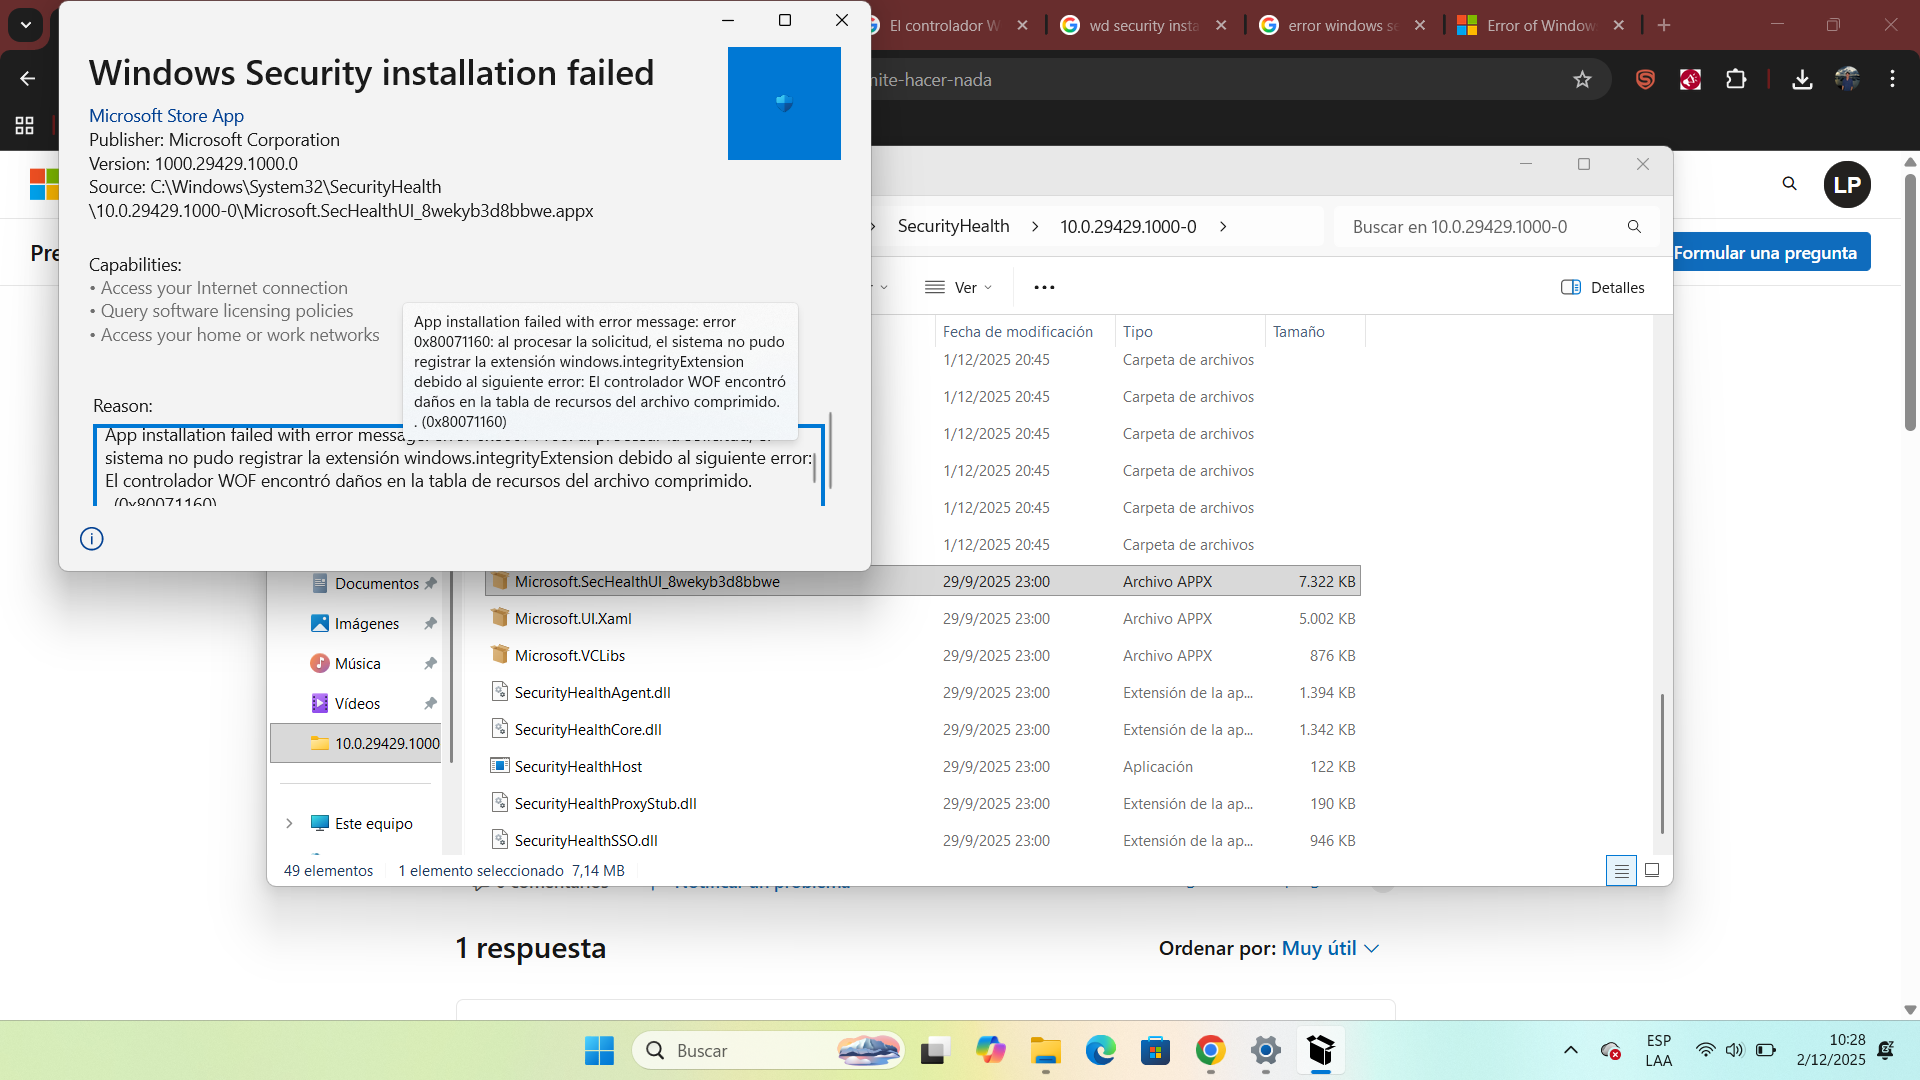Sort by the Fecha de modificación column
Image resolution: width=1920 pixels, height=1080 pixels.
[1018, 332]
